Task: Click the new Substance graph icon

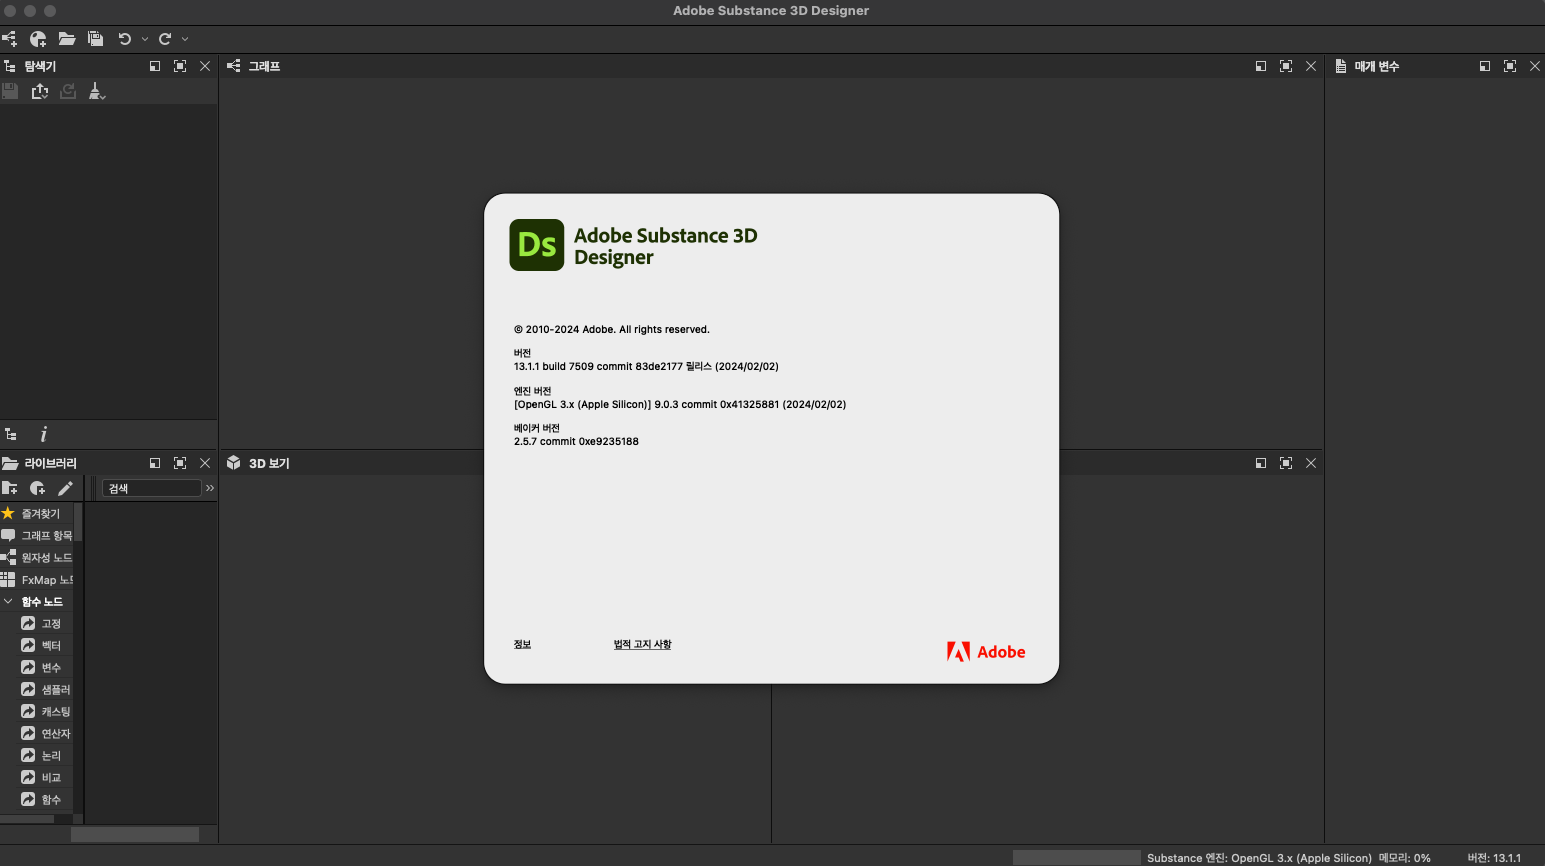Action: 10,39
